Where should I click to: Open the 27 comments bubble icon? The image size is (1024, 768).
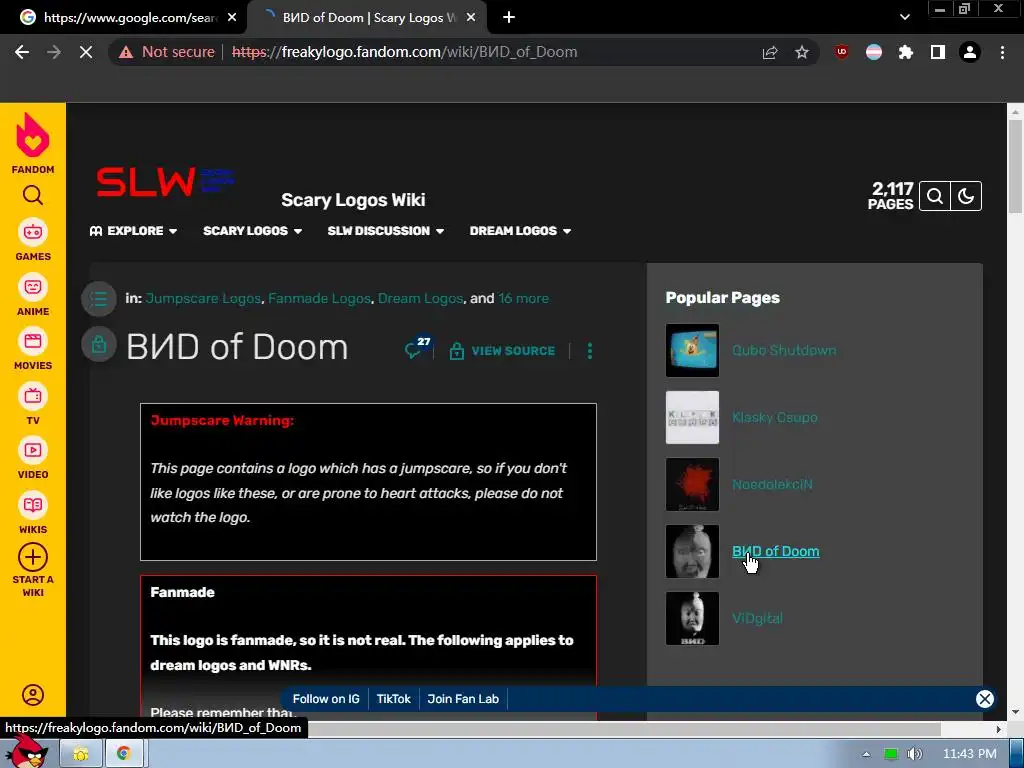(x=418, y=347)
